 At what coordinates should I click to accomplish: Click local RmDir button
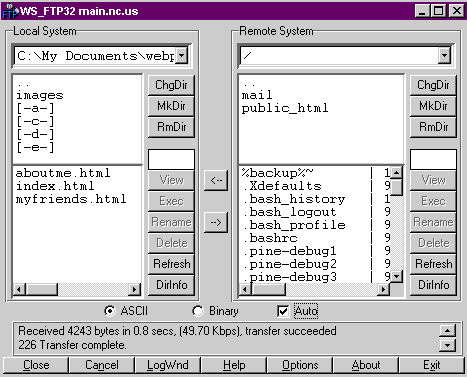tap(171, 127)
